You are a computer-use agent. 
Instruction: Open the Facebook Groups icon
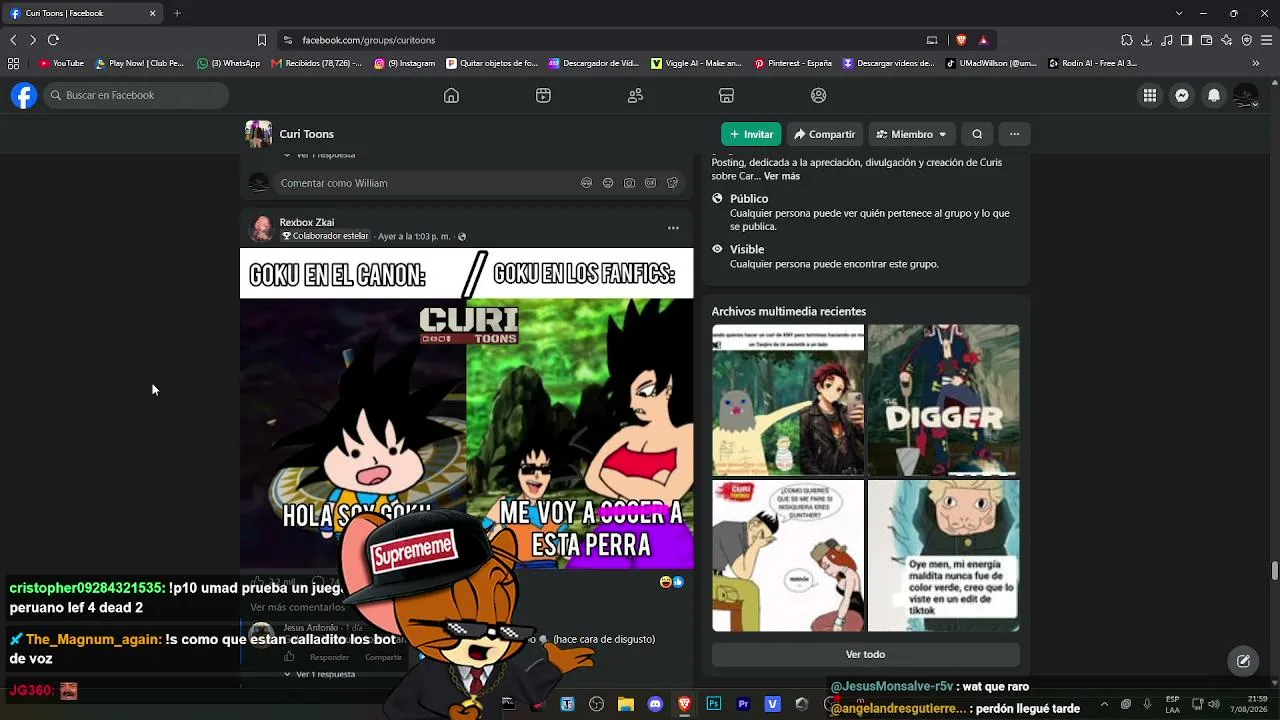pos(819,95)
